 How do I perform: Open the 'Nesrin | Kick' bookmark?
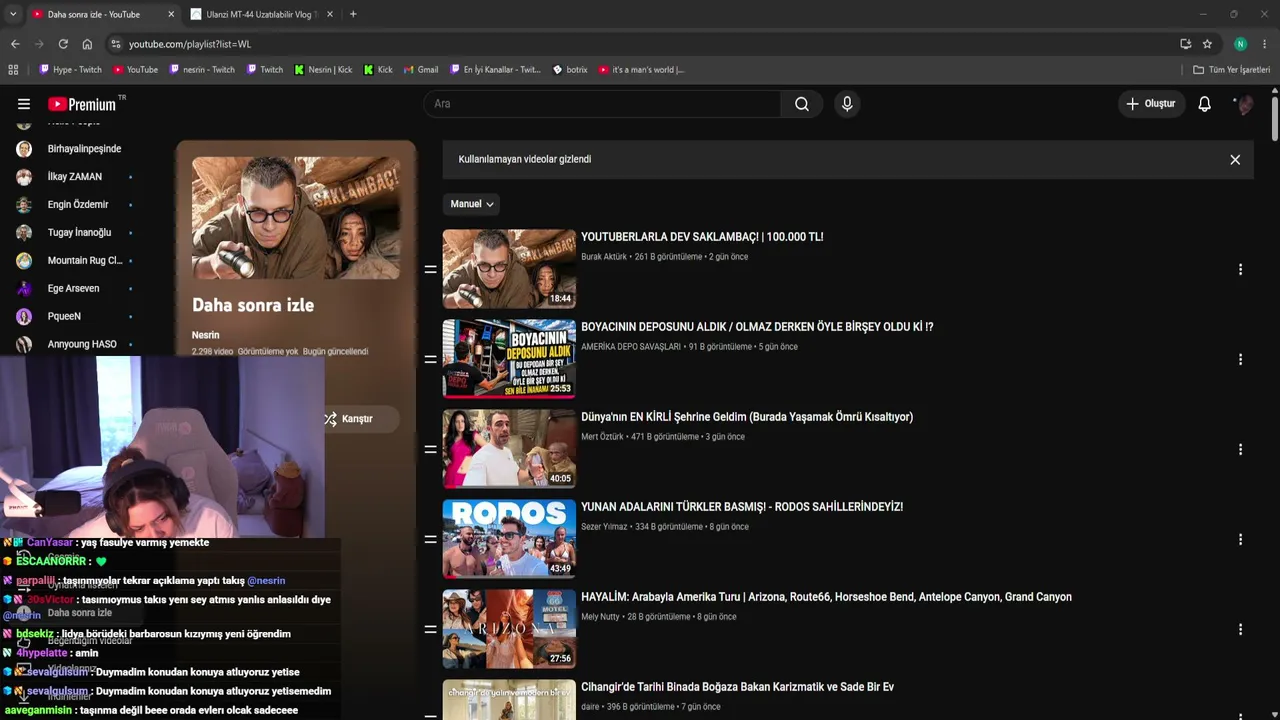coord(323,70)
